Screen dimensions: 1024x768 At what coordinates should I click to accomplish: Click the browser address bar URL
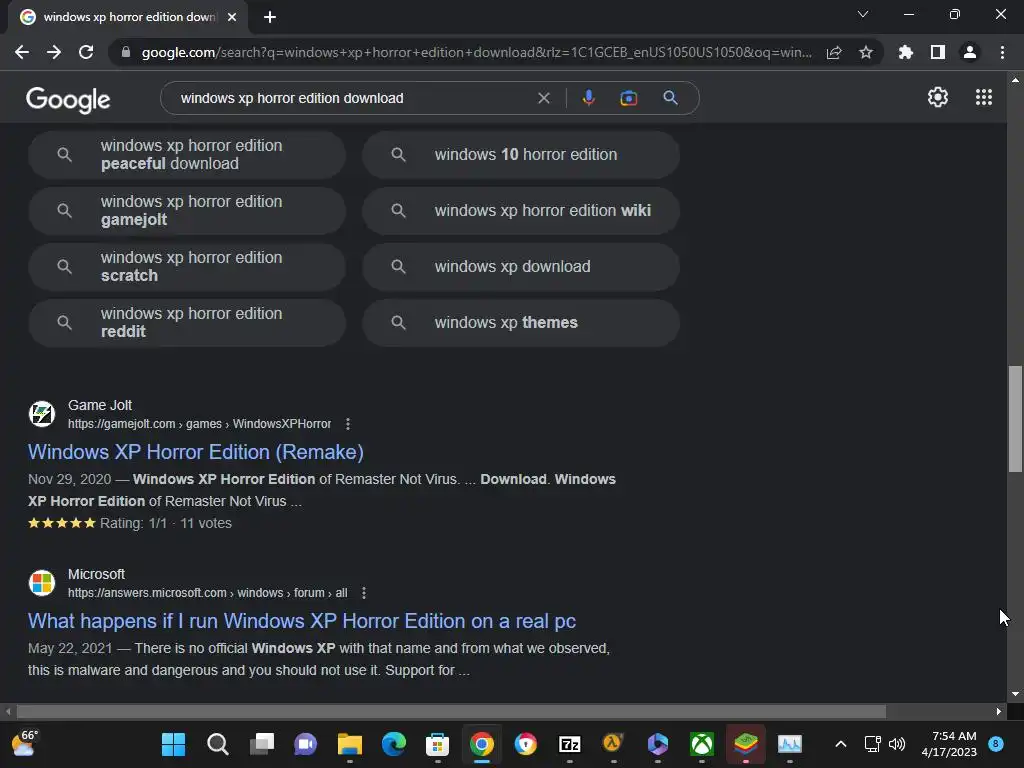pos(477,52)
